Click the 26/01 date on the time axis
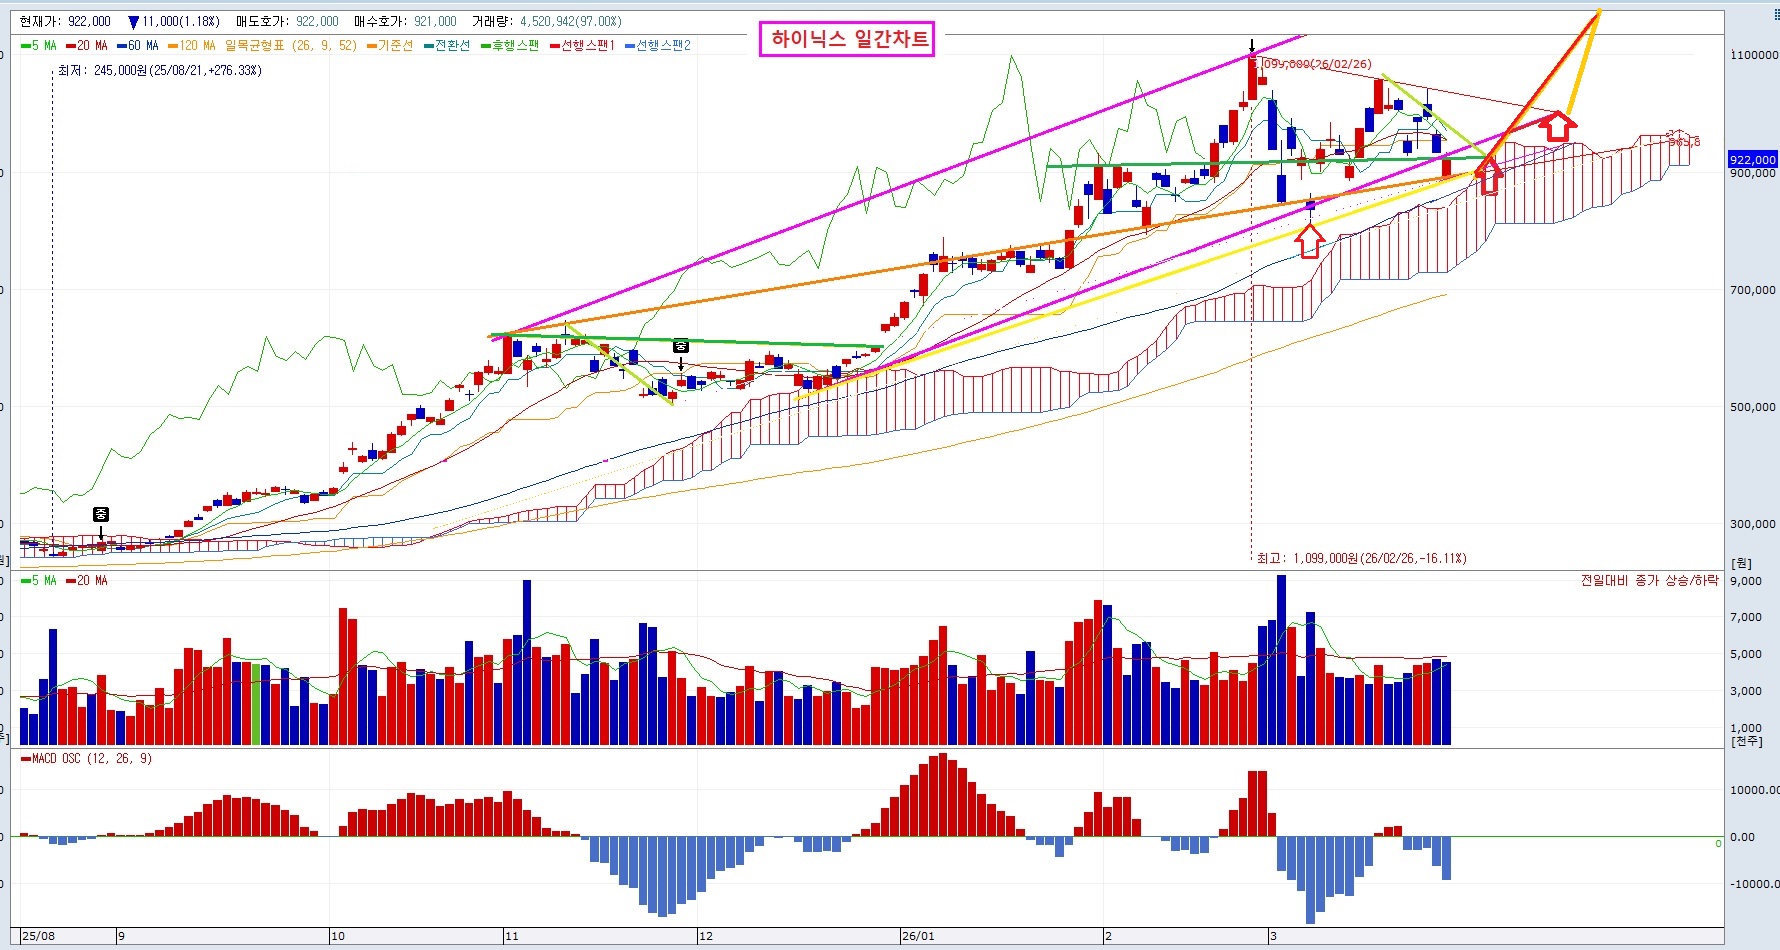The height and width of the screenshot is (950, 1780). pyautogui.click(x=918, y=936)
